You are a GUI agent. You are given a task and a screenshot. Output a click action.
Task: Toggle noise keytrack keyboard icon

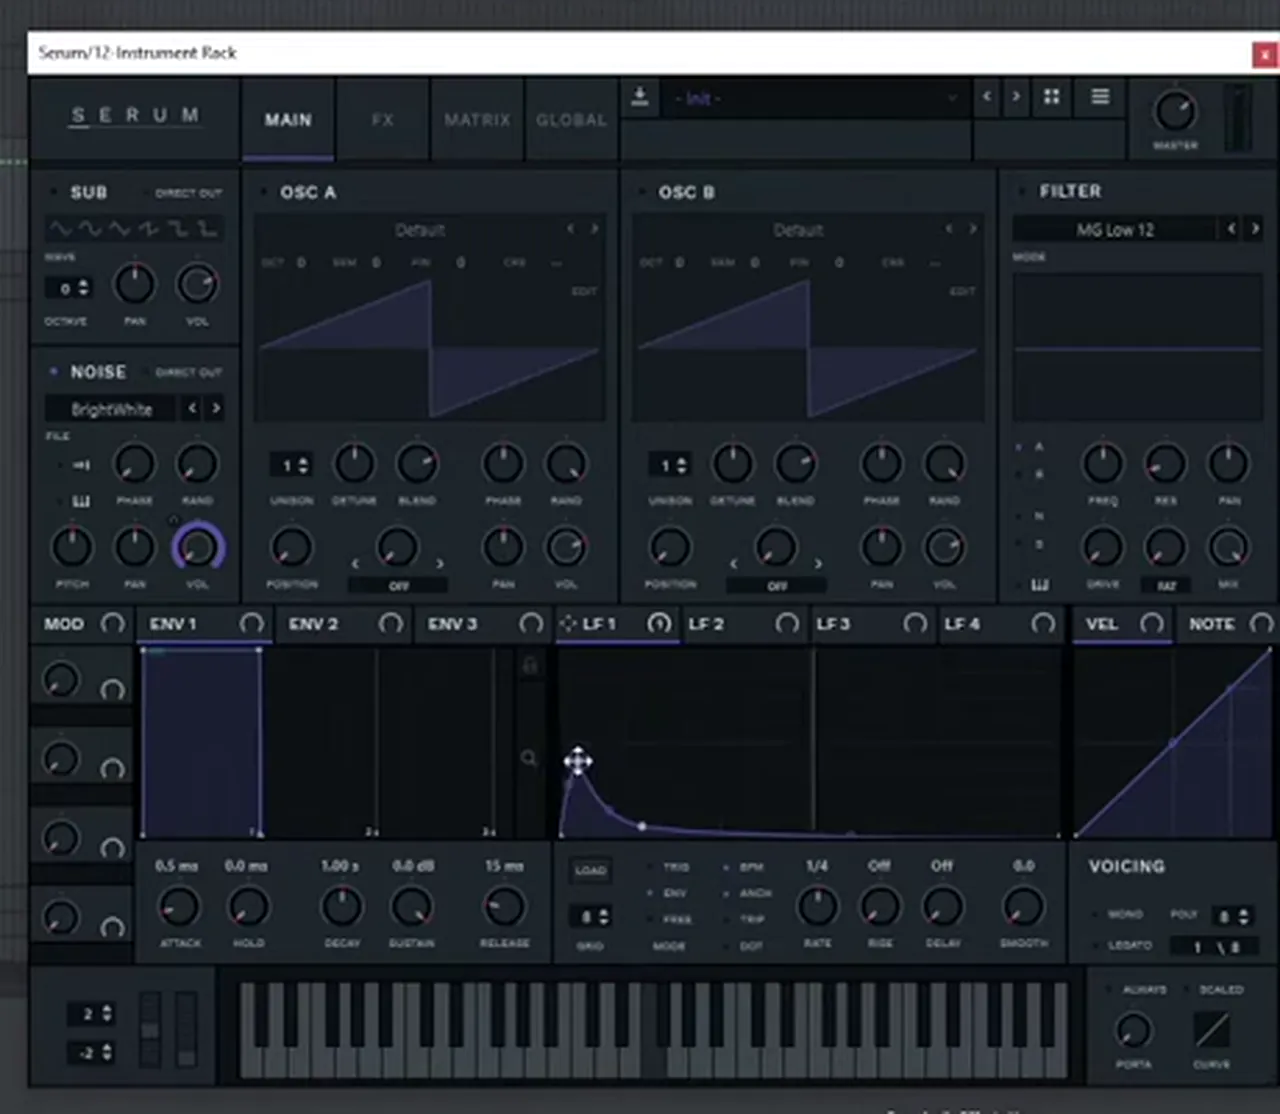pos(81,500)
